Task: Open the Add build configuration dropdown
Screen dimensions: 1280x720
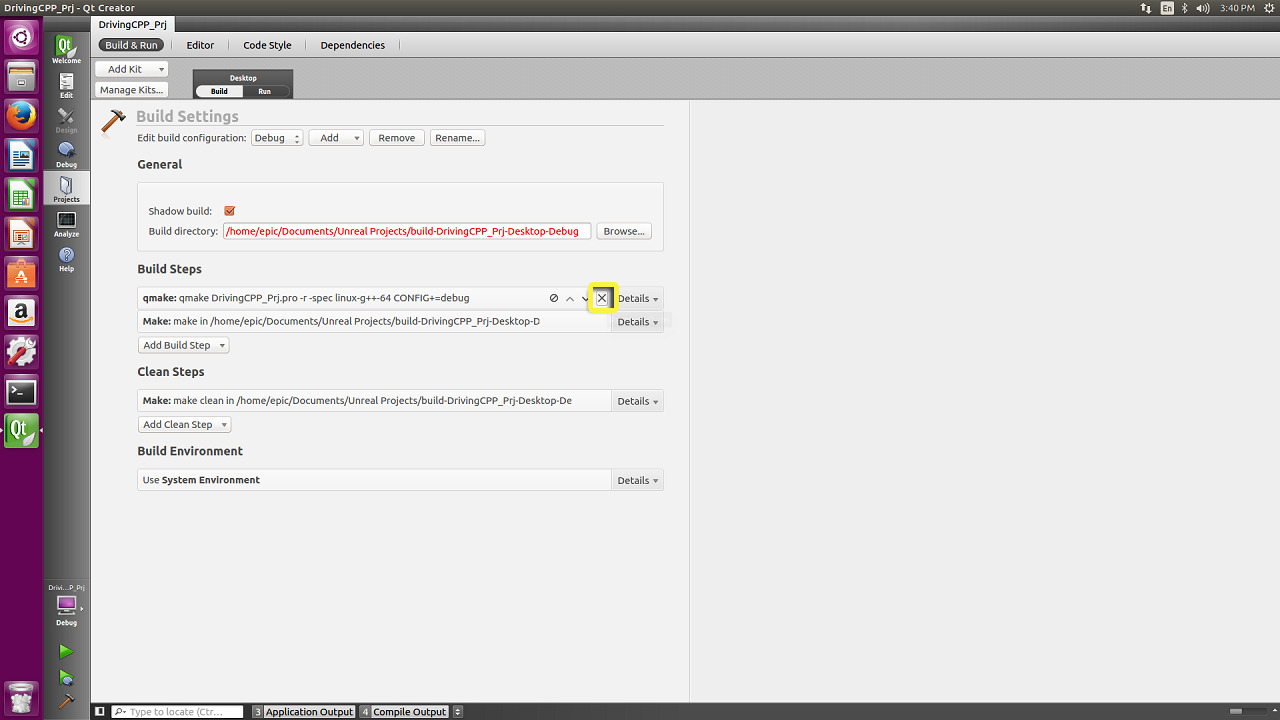Action: pos(336,138)
